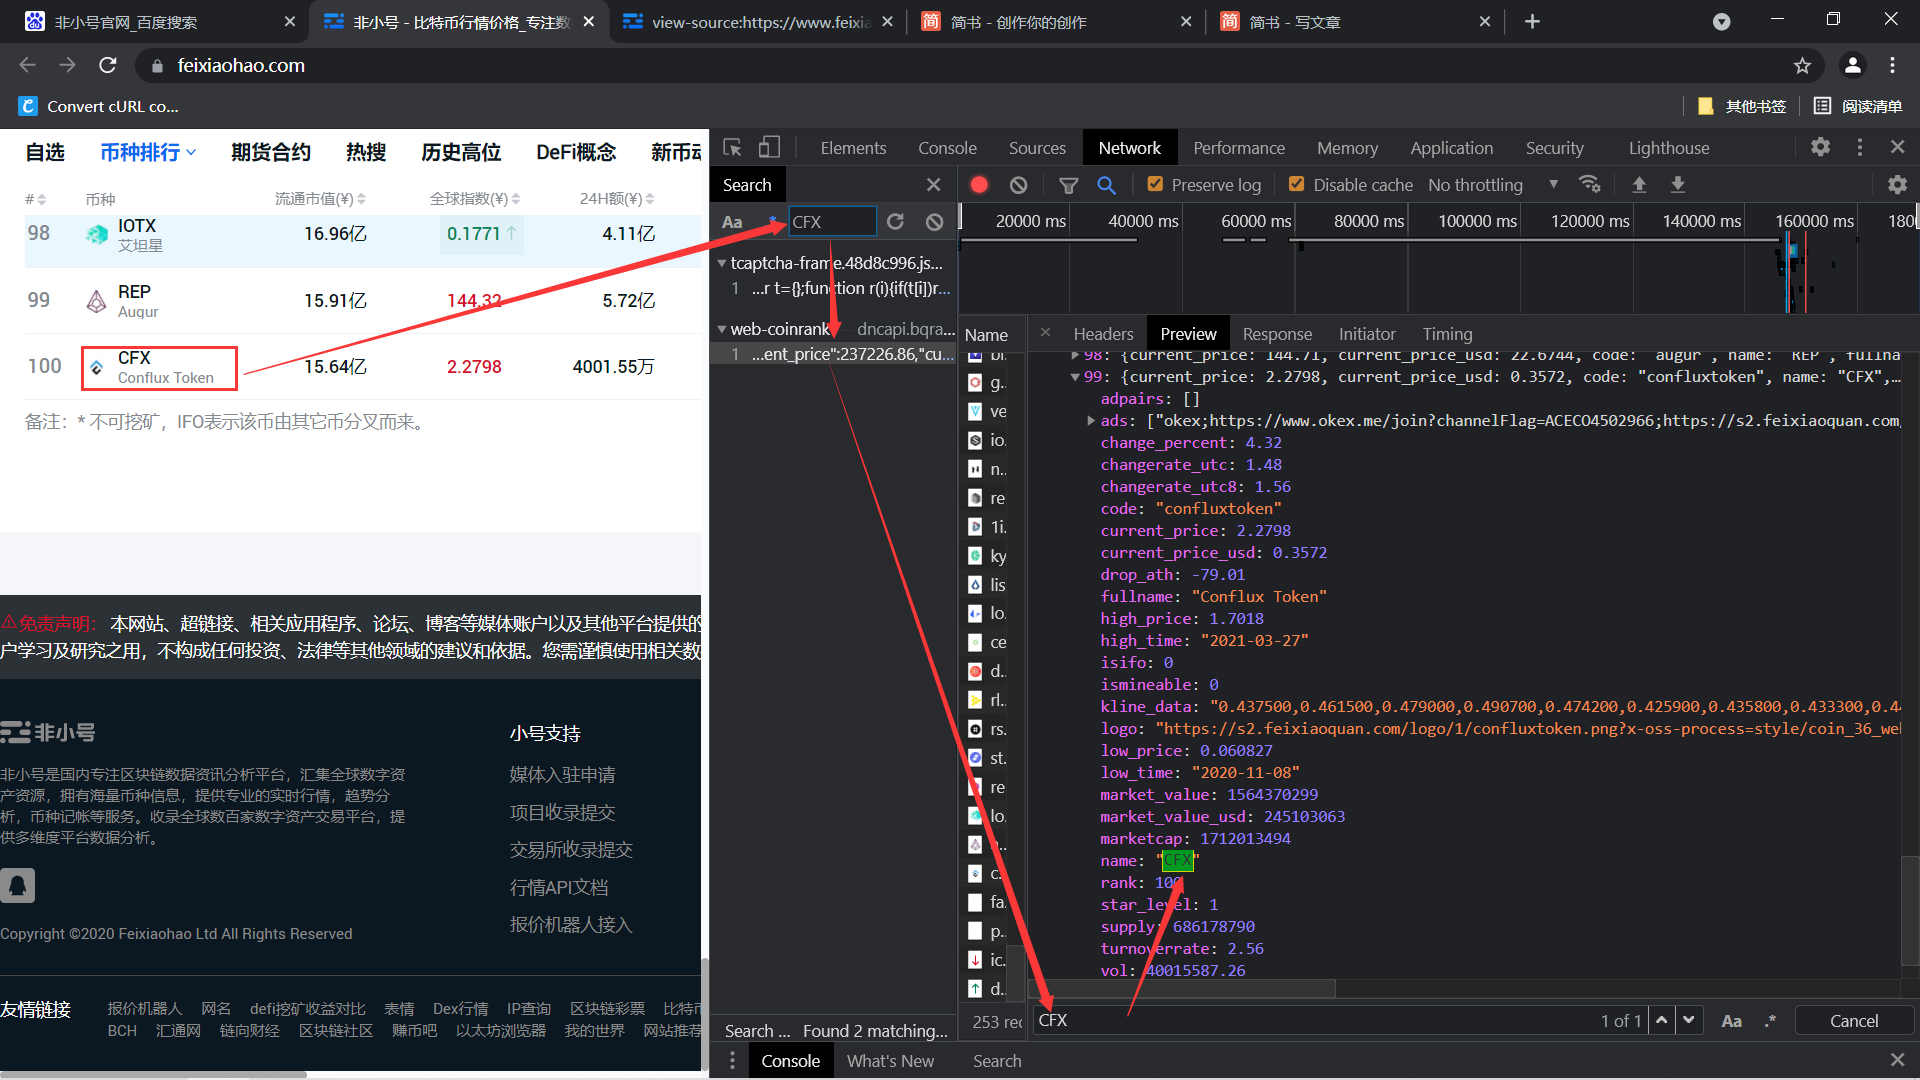Image resolution: width=1920 pixels, height=1080 pixels.
Task: Select the inspect element picker icon
Action: (x=733, y=148)
